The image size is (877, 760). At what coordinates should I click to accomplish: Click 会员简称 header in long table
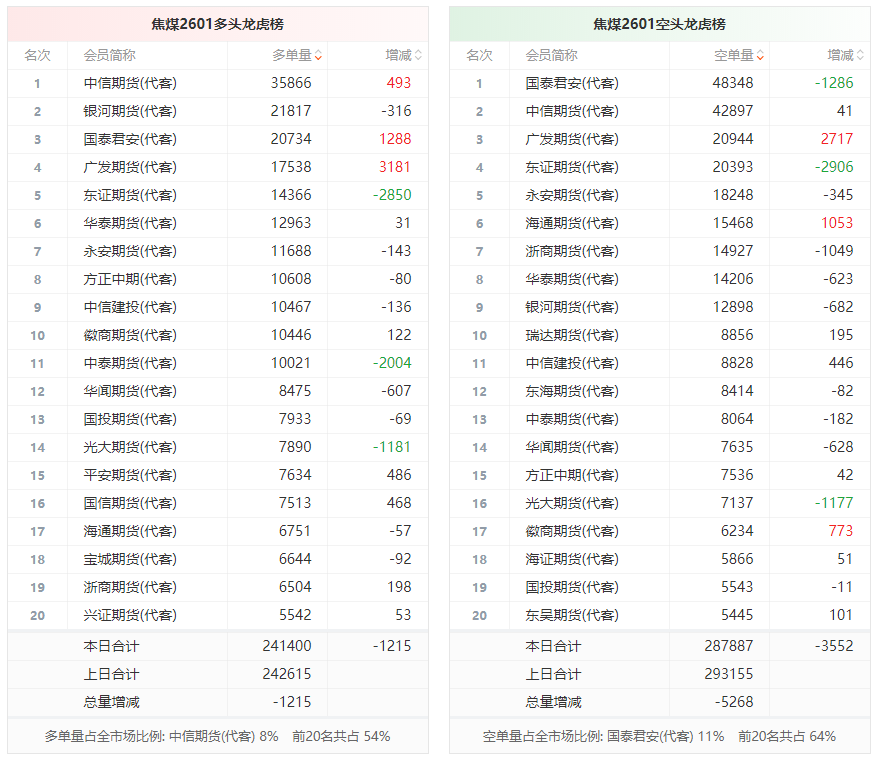(110, 55)
